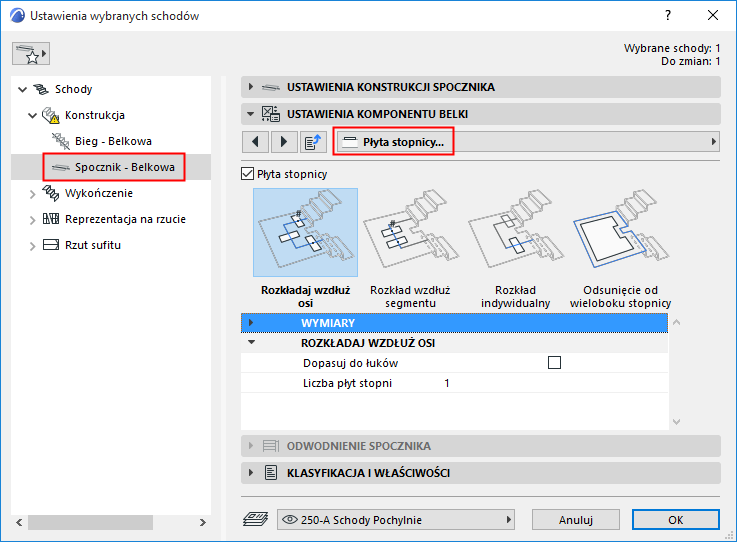
Task: Open the Favorites star button
Action: 31,54
